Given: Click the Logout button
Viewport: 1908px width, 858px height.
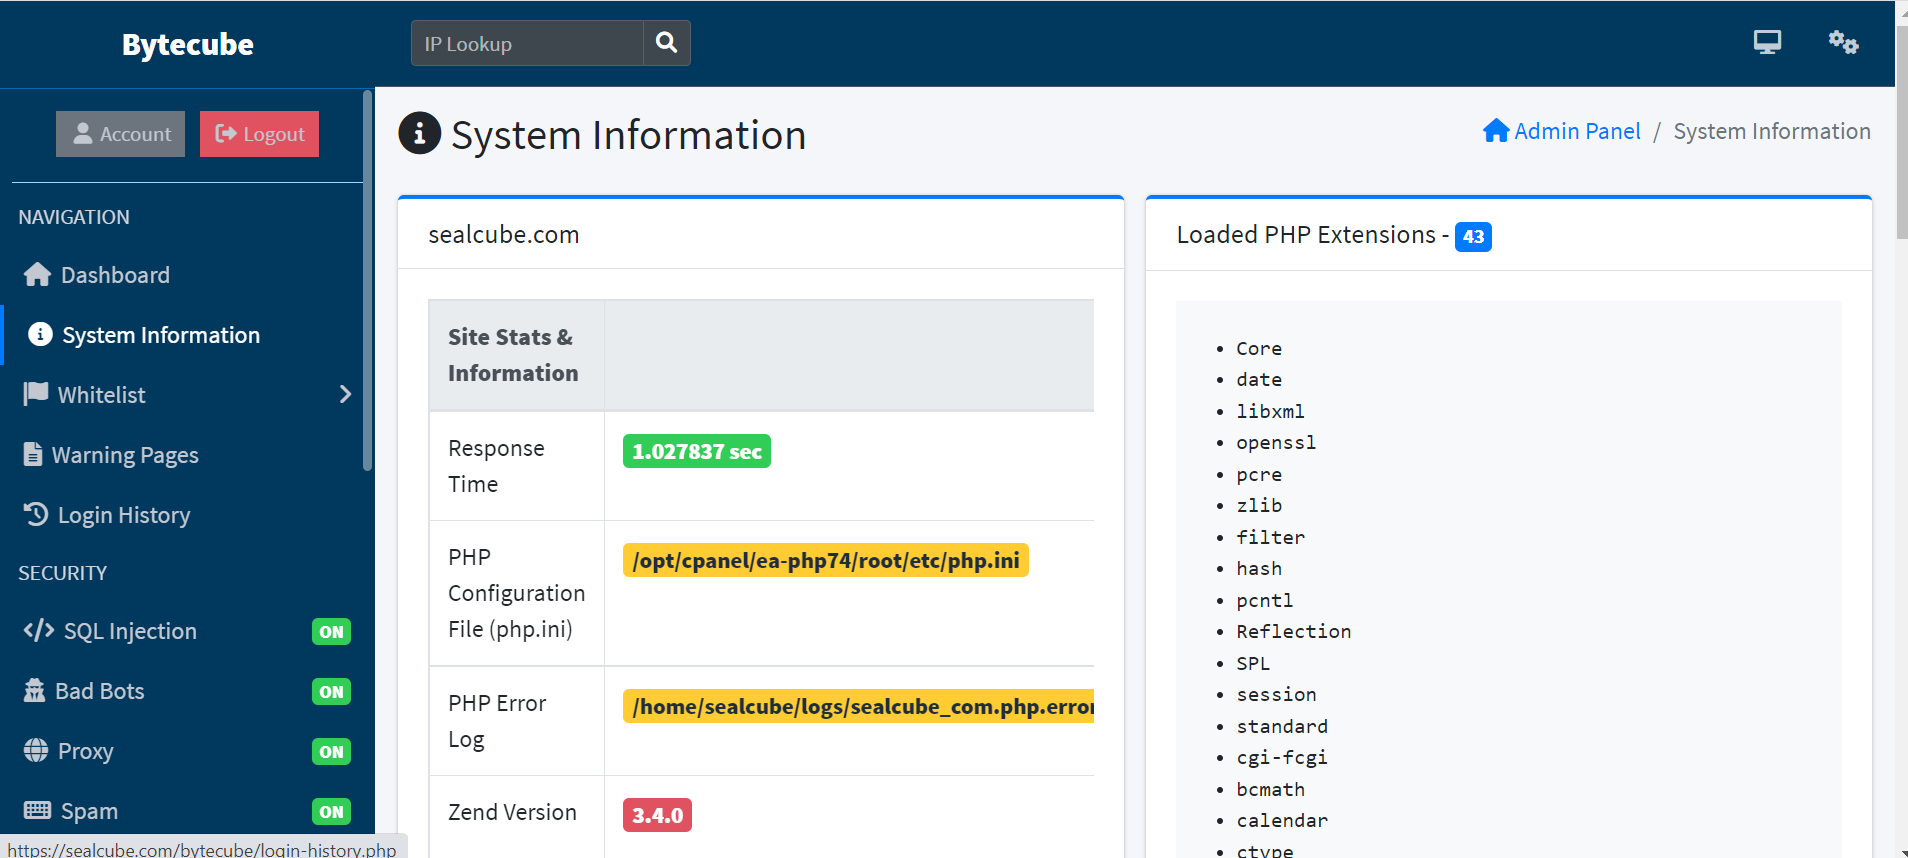Looking at the screenshot, I should click(x=259, y=134).
